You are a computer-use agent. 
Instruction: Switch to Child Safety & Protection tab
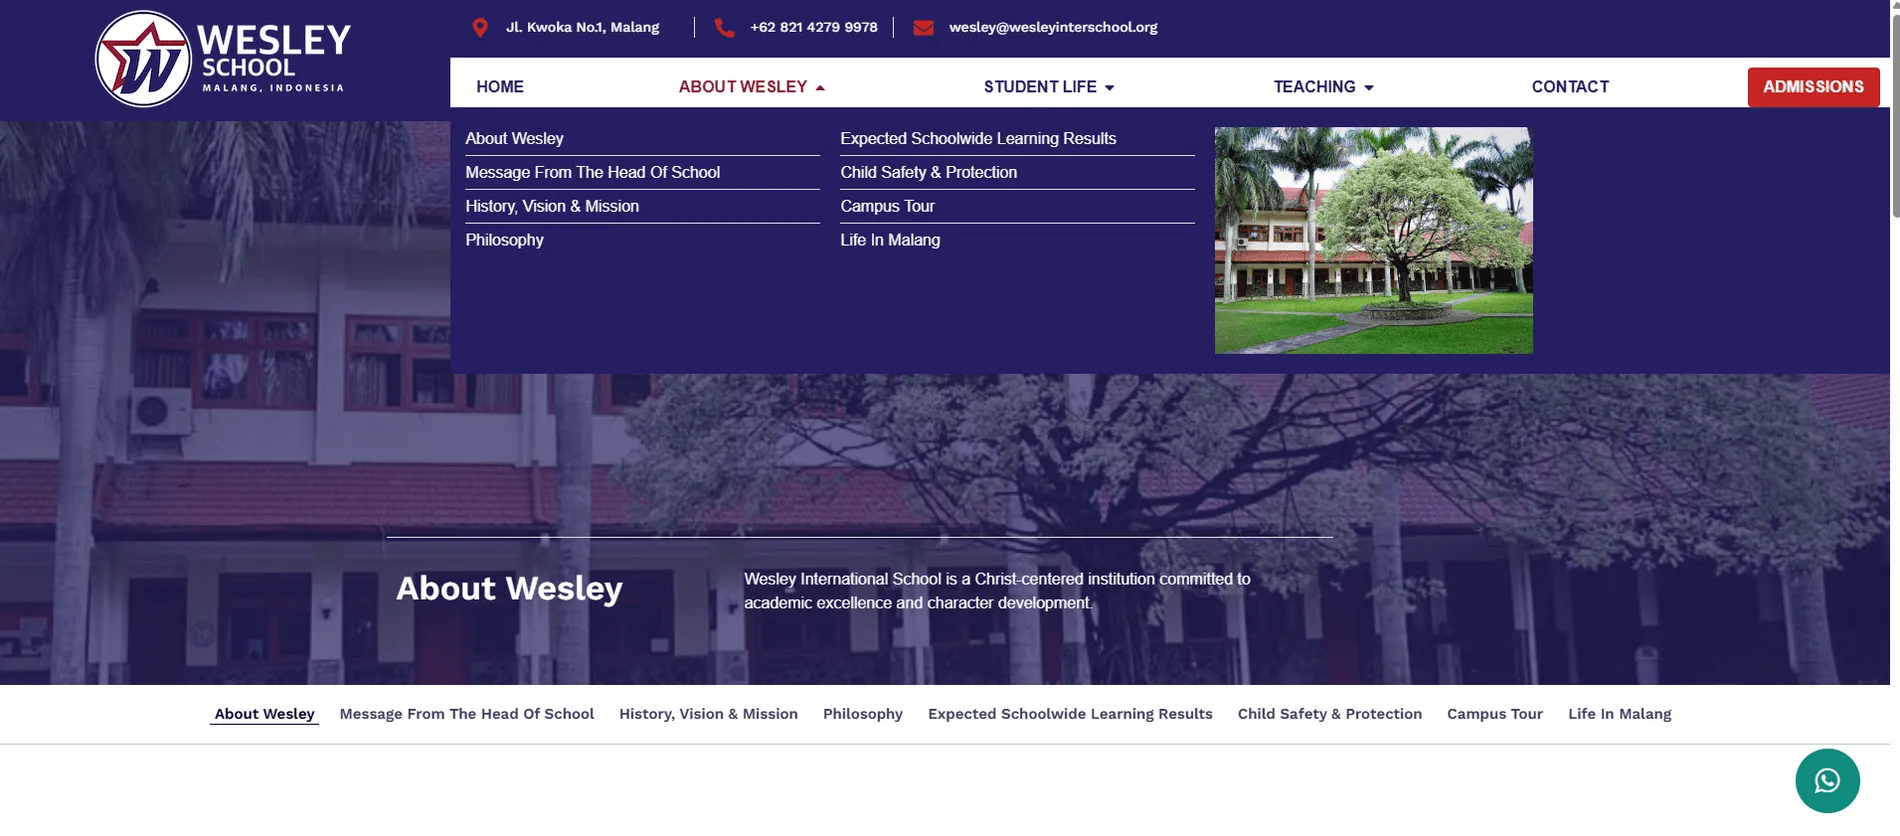click(1330, 714)
